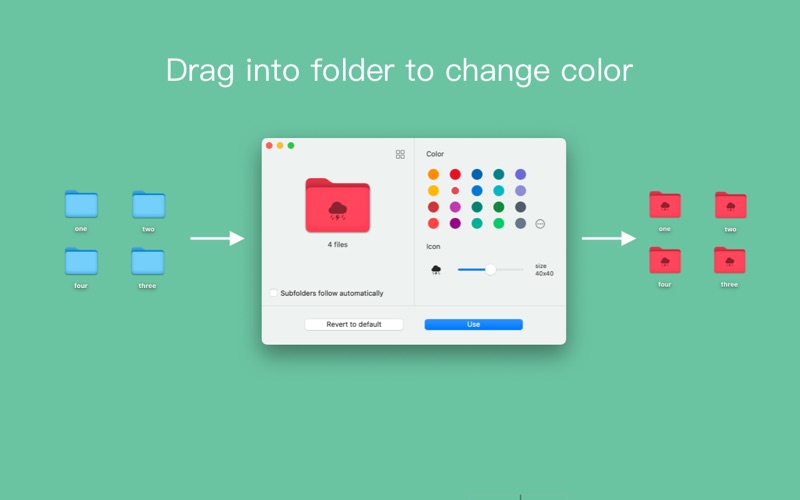
Task: Select the red folder named three
Action: (x=730, y=260)
